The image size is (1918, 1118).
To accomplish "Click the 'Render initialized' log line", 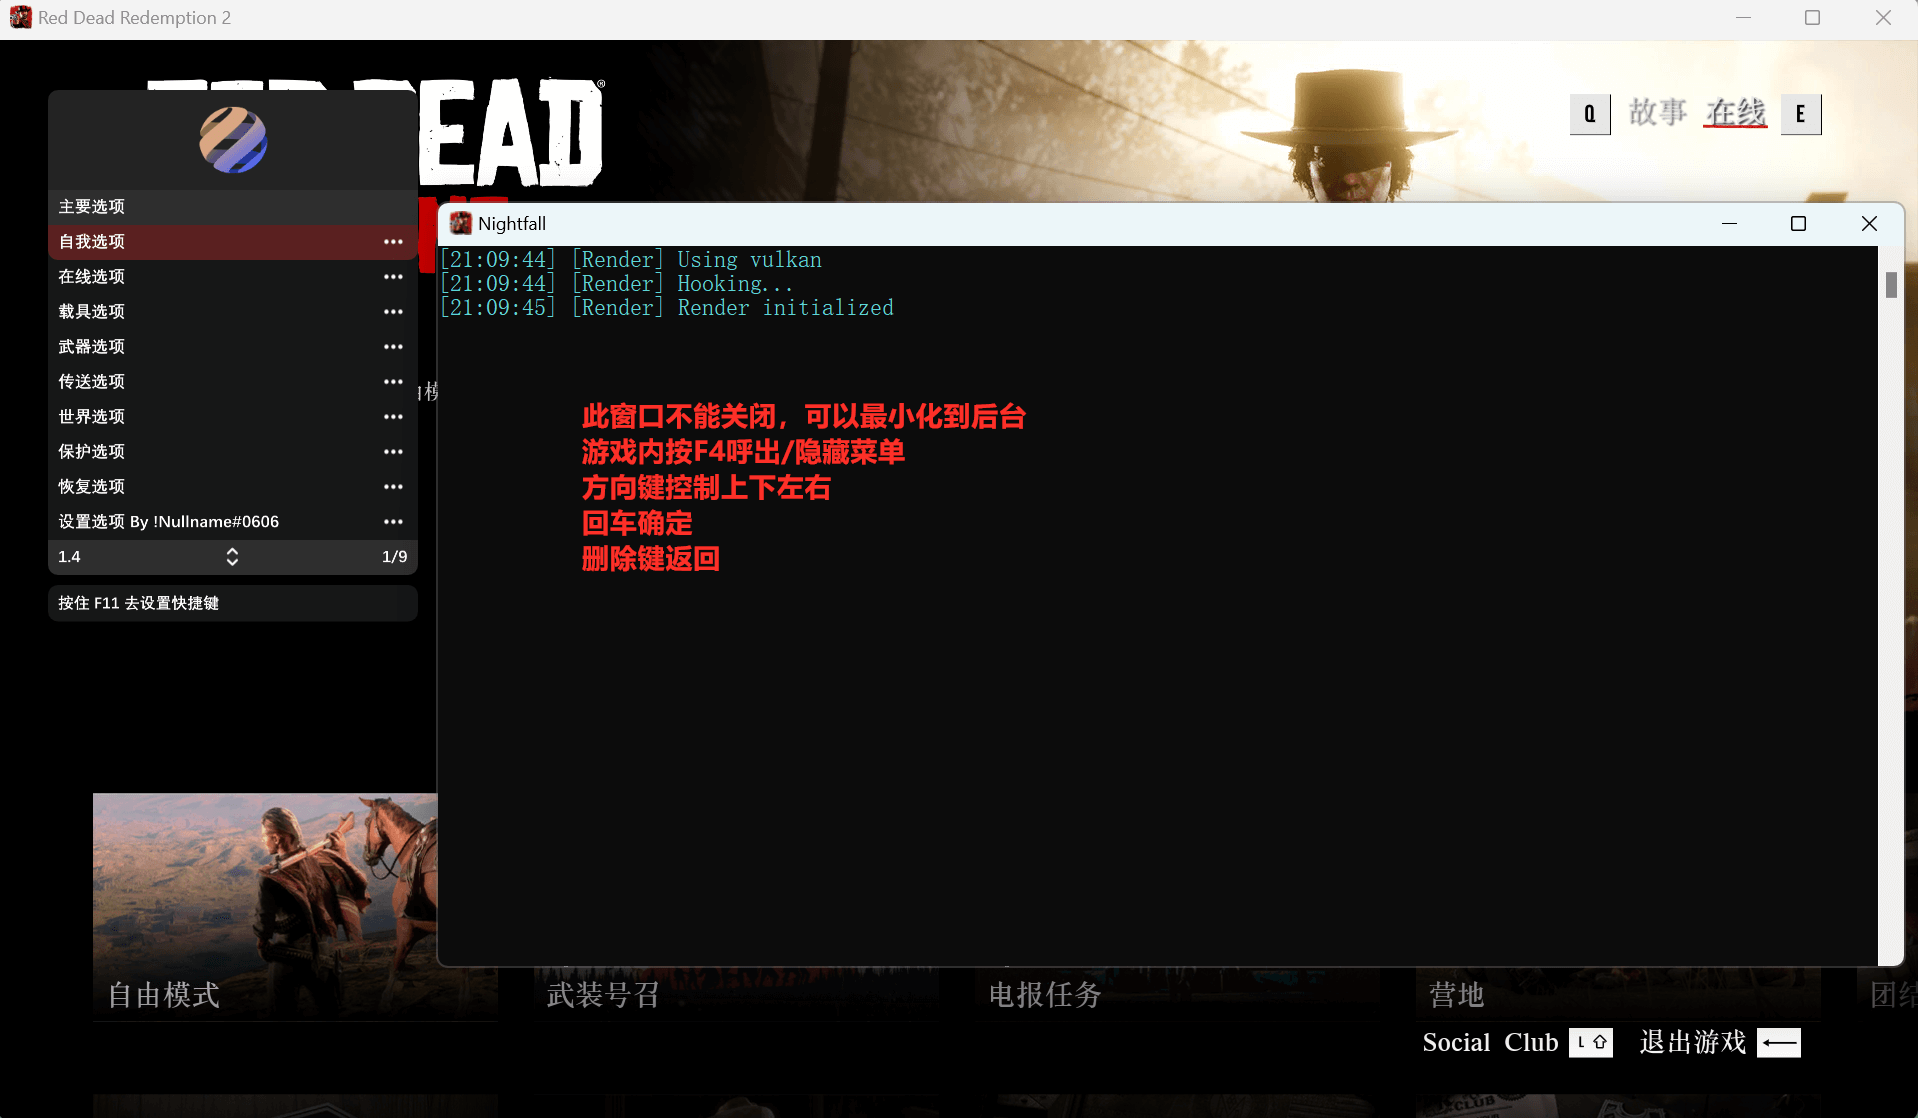I will pyautogui.click(x=667, y=308).
